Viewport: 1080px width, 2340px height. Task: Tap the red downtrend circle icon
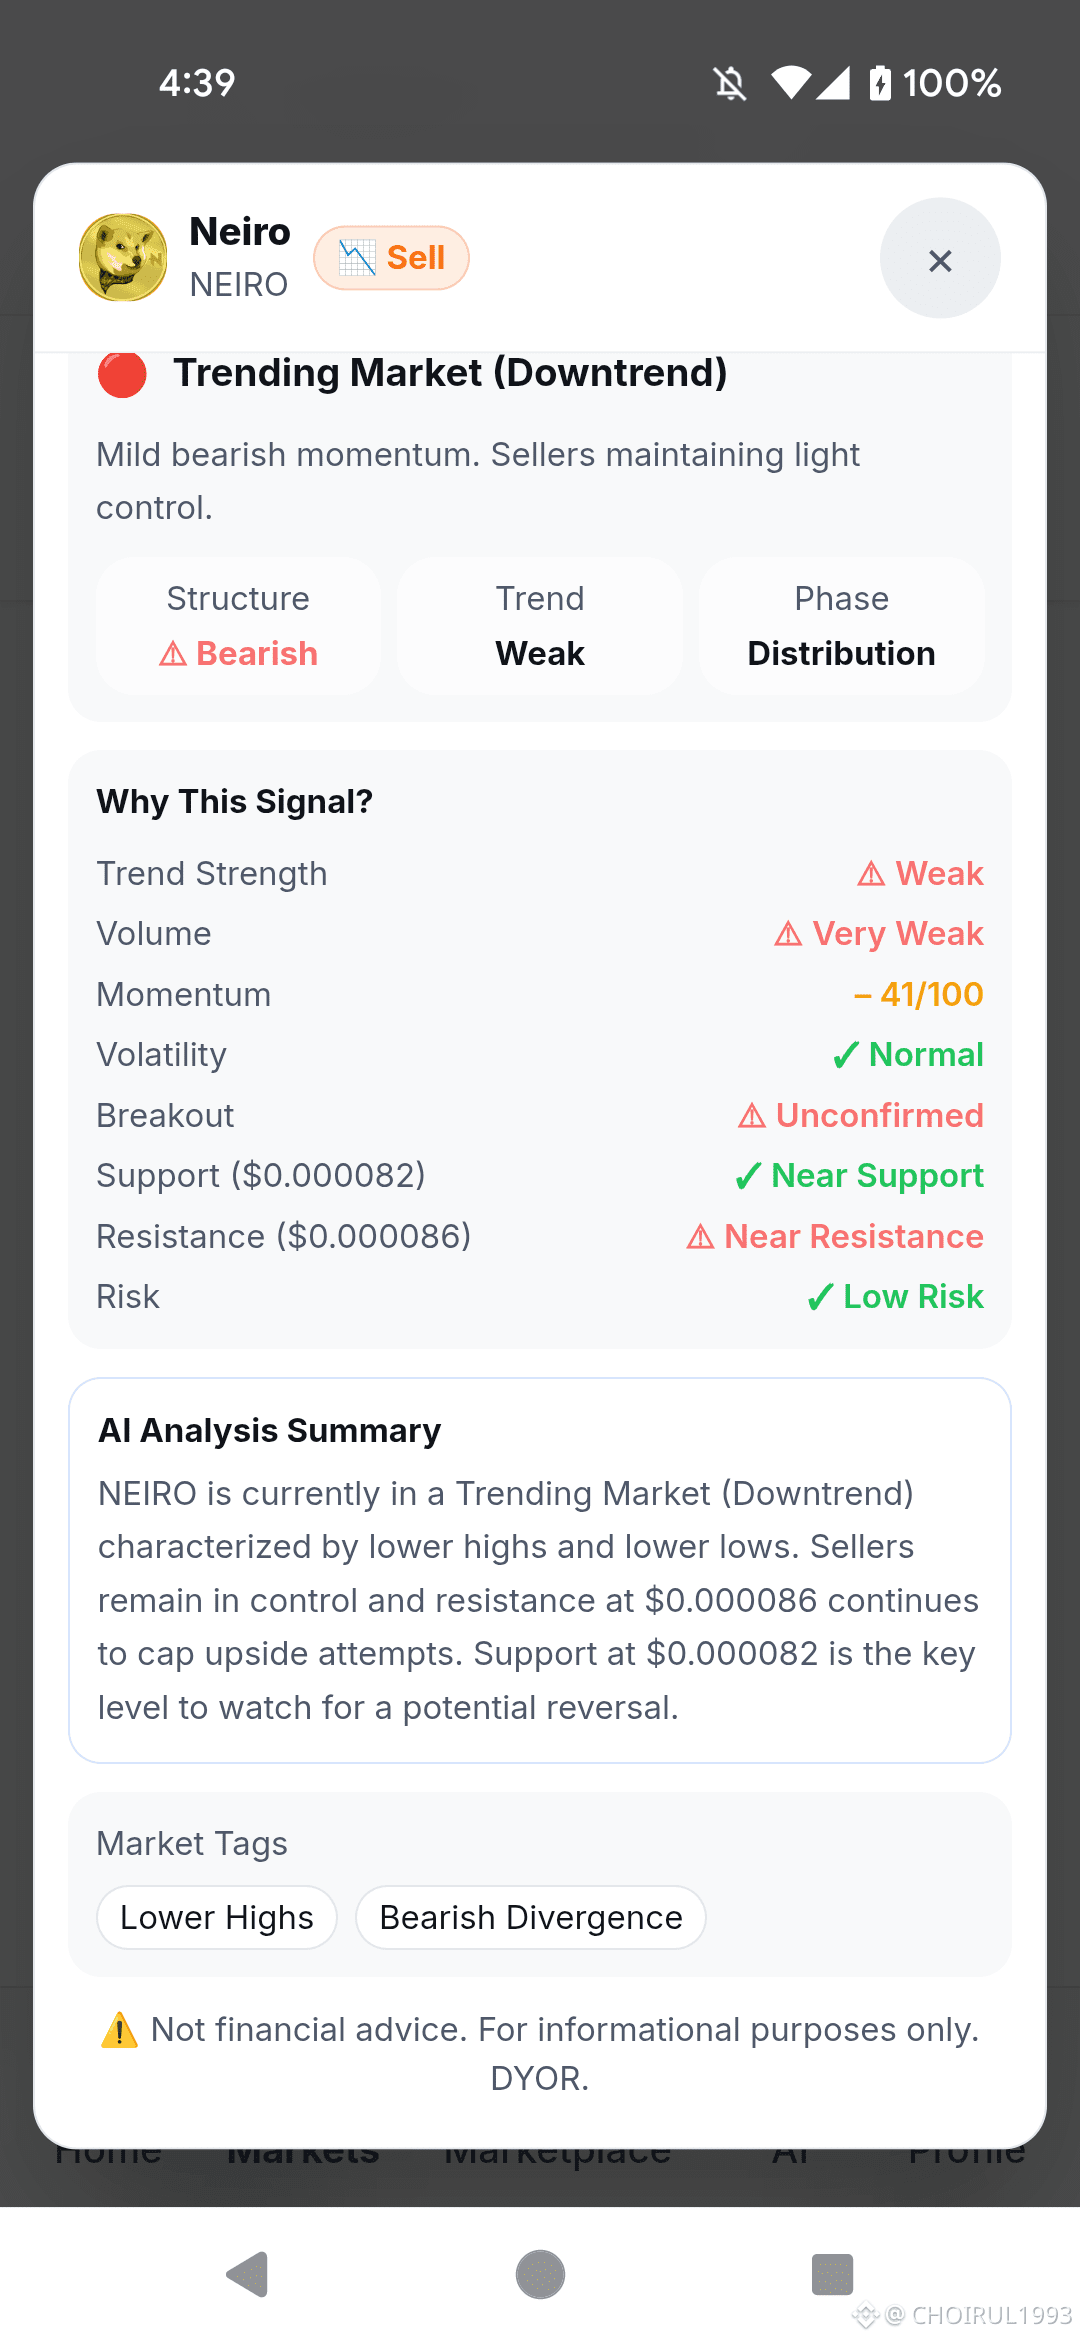point(122,373)
